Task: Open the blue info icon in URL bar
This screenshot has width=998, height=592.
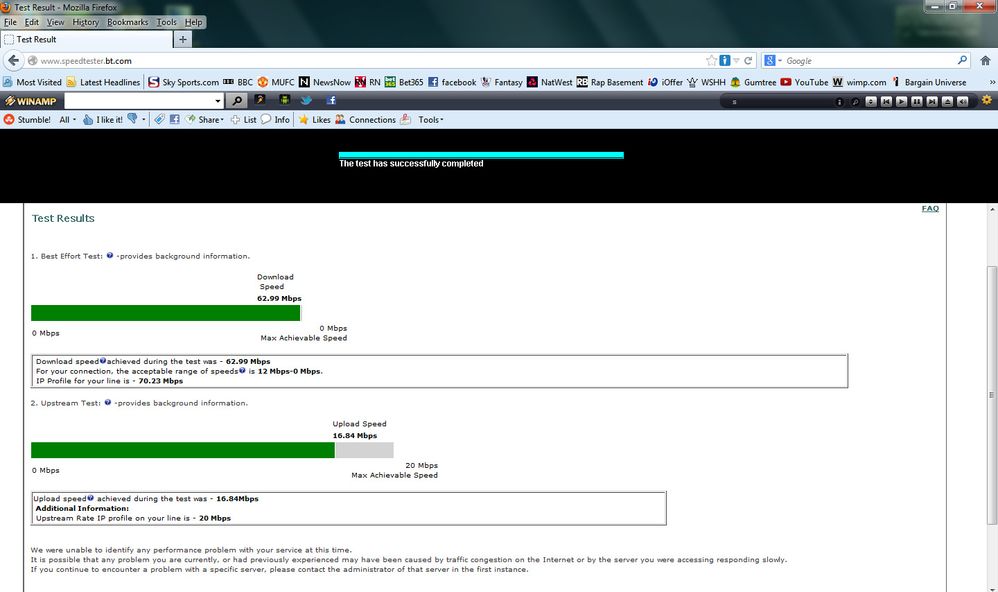Action: (724, 60)
